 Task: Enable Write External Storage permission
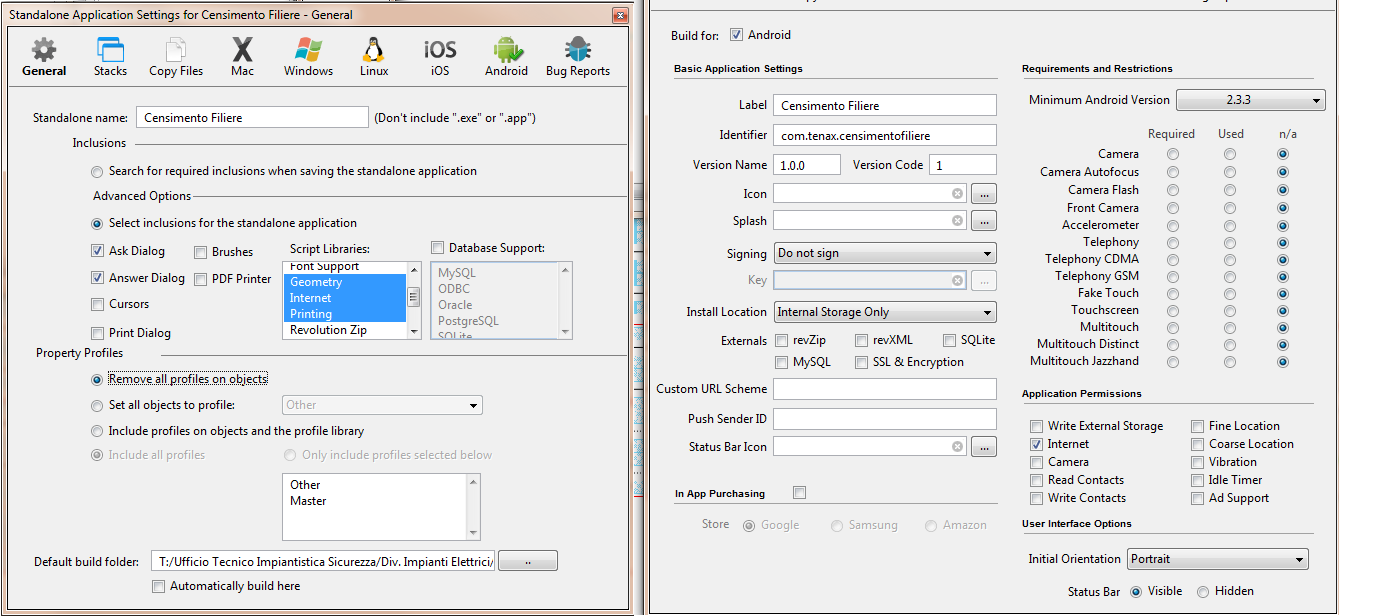1037,426
